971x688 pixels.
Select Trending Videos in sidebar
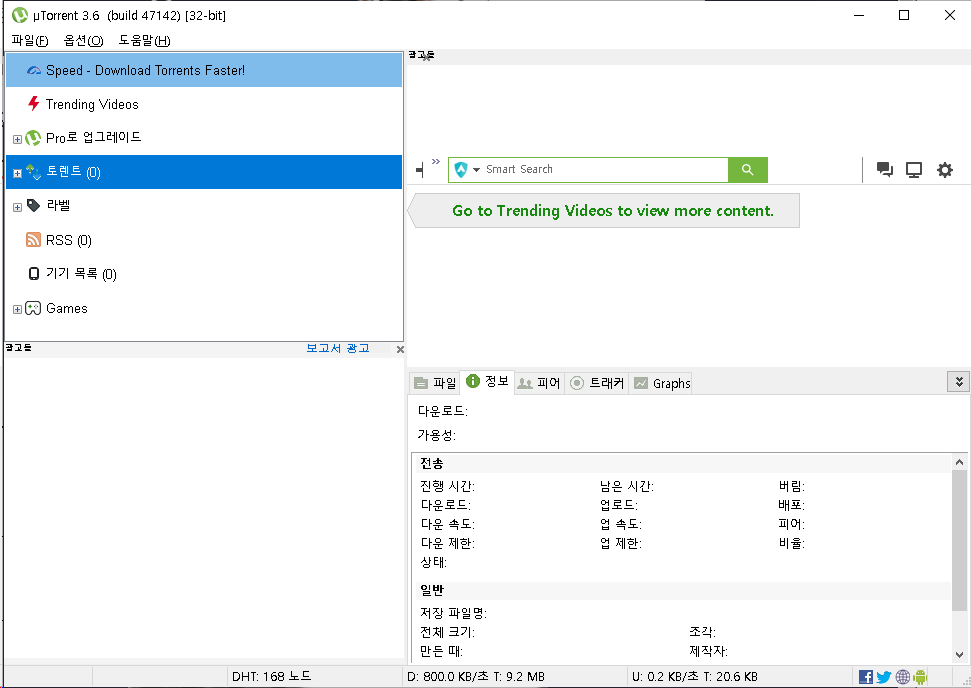pyautogui.click(x=92, y=104)
